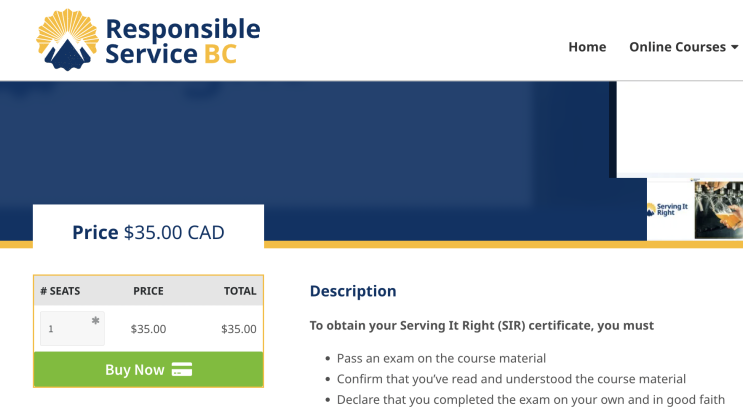Select the beer tap photo thumbnail
This screenshot has height=414, width=743.
point(718,210)
